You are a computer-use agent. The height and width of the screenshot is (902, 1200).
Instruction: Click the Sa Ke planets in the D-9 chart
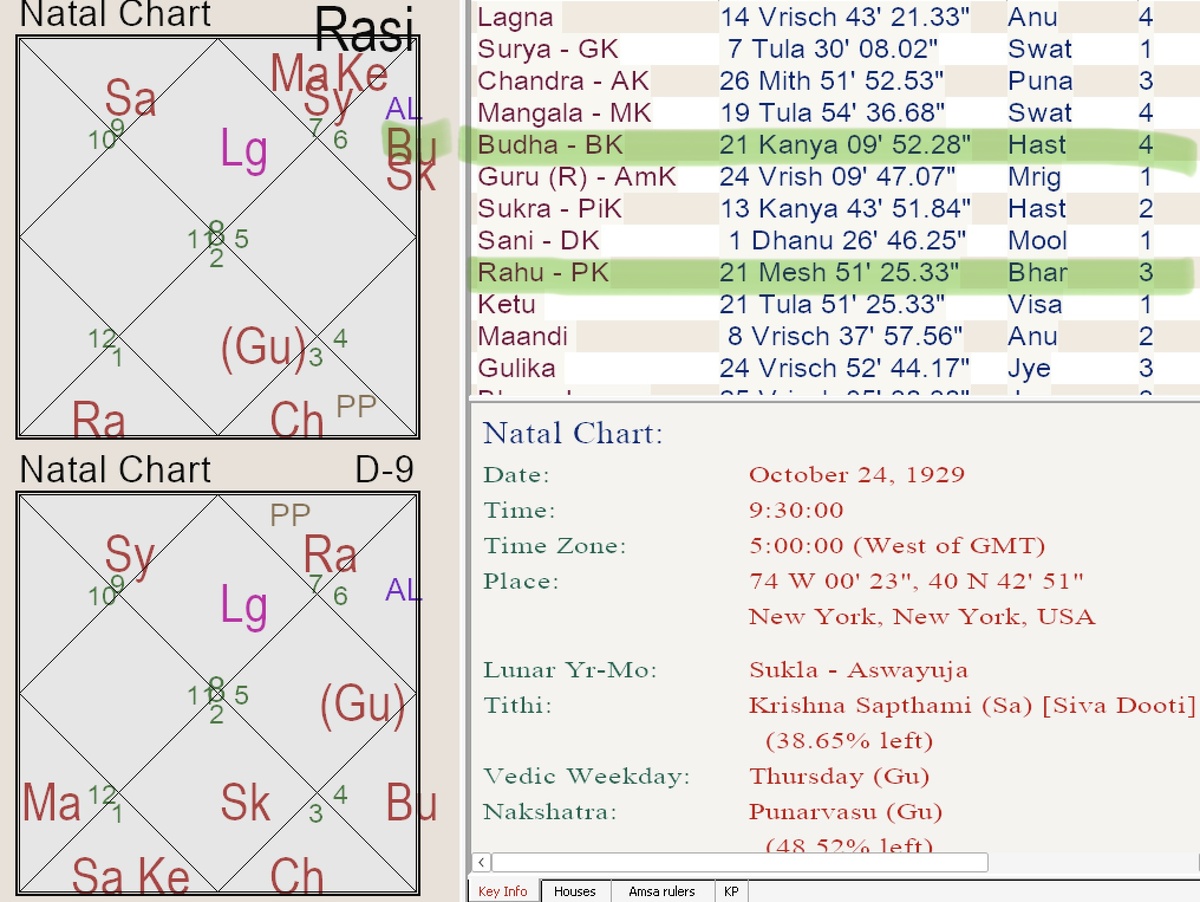click(x=131, y=877)
